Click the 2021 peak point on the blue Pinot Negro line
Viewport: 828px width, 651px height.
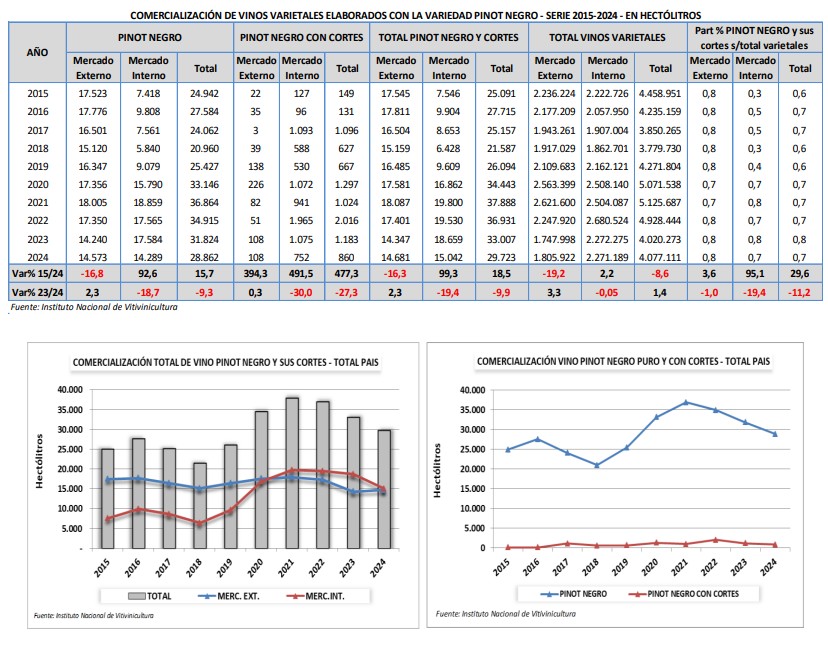(686, 402)
